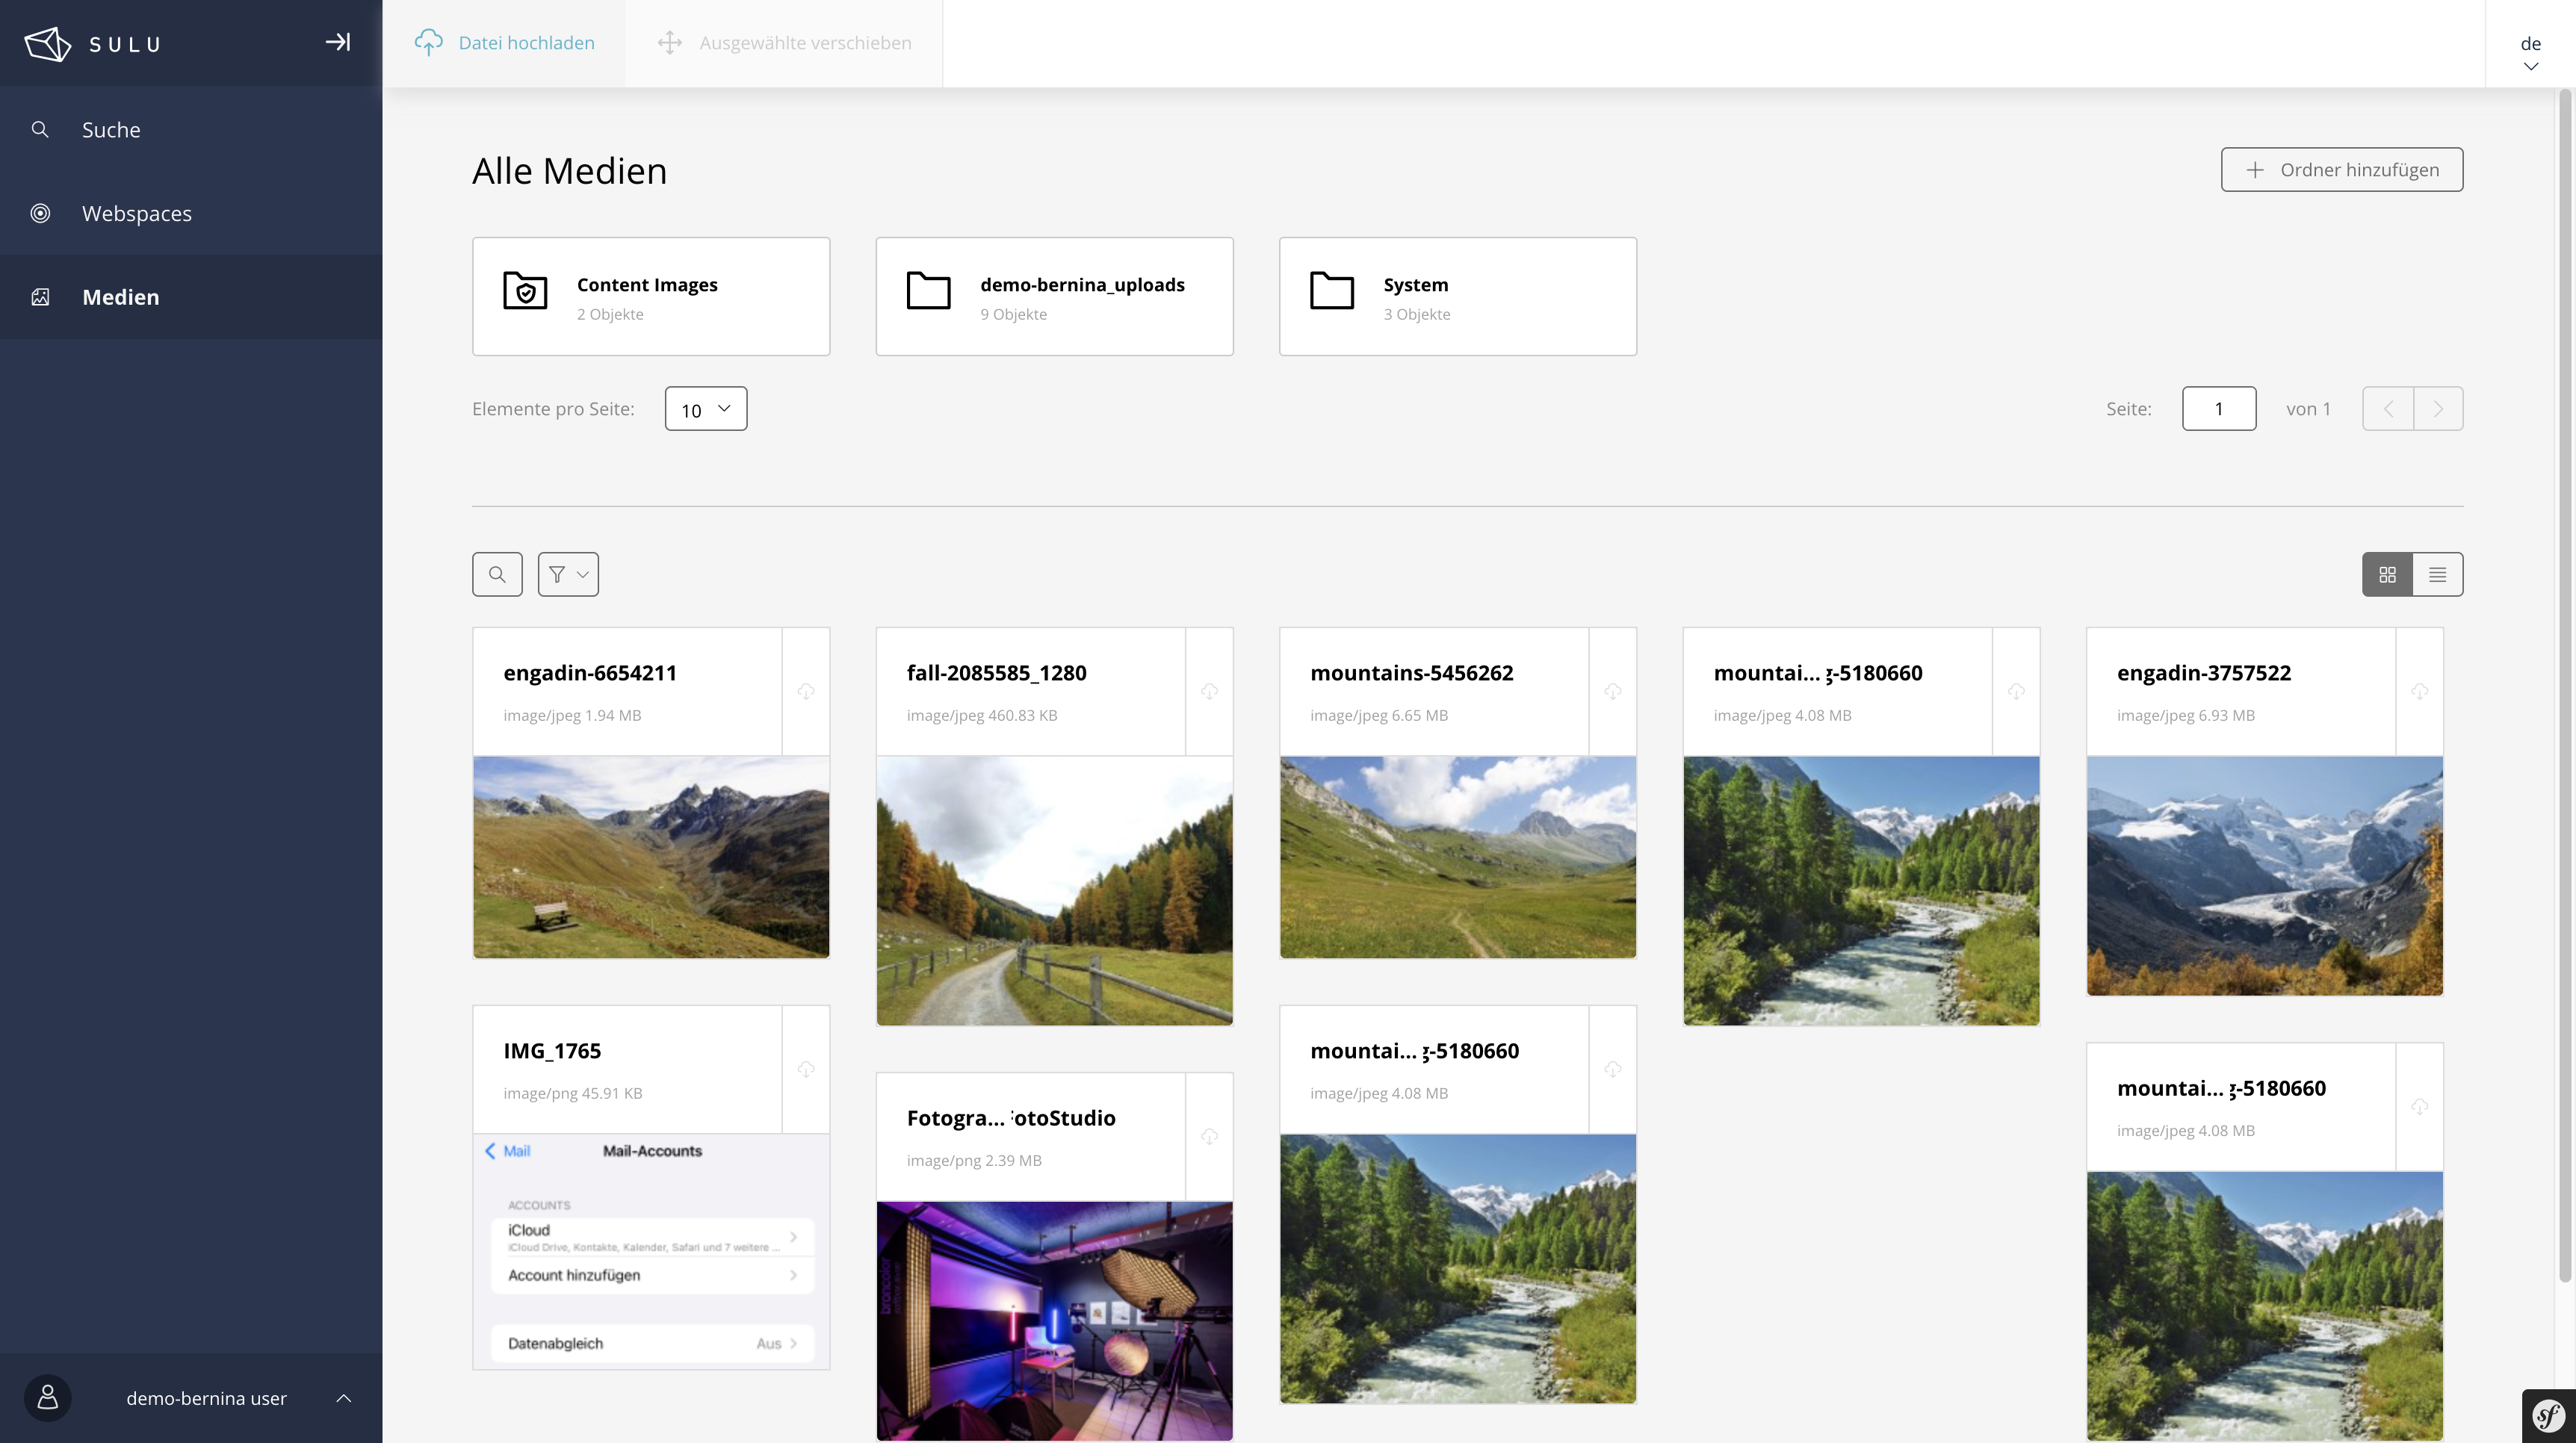
Task: Open the elements per page dropdown
Action: 705,409
